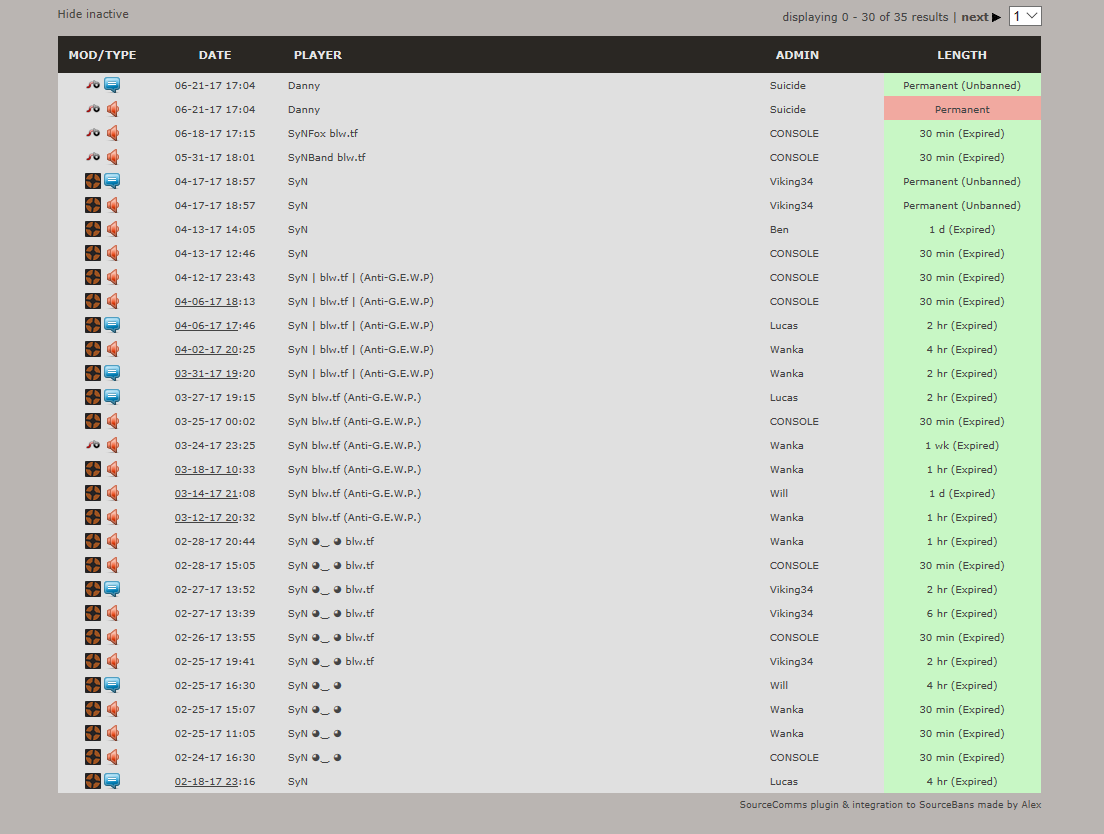Open the page number dropdown

click(1025, 16)
